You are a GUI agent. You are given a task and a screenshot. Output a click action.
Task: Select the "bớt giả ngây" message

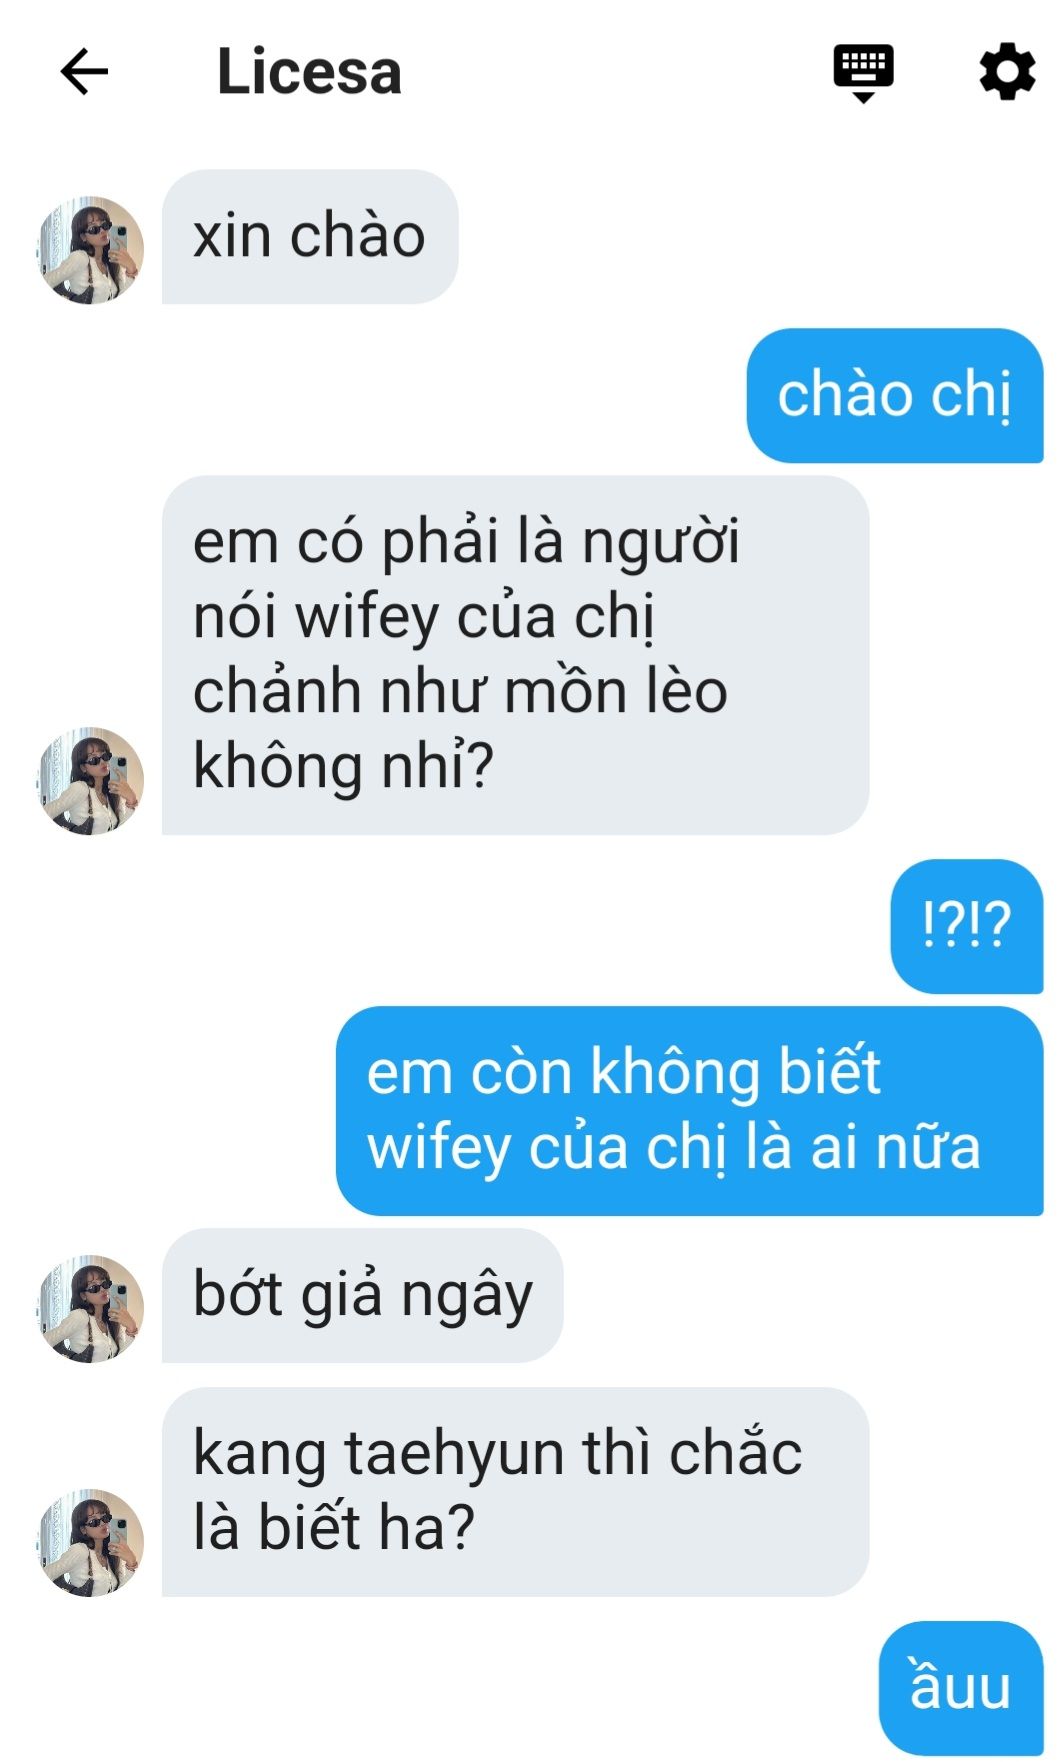362,1295
